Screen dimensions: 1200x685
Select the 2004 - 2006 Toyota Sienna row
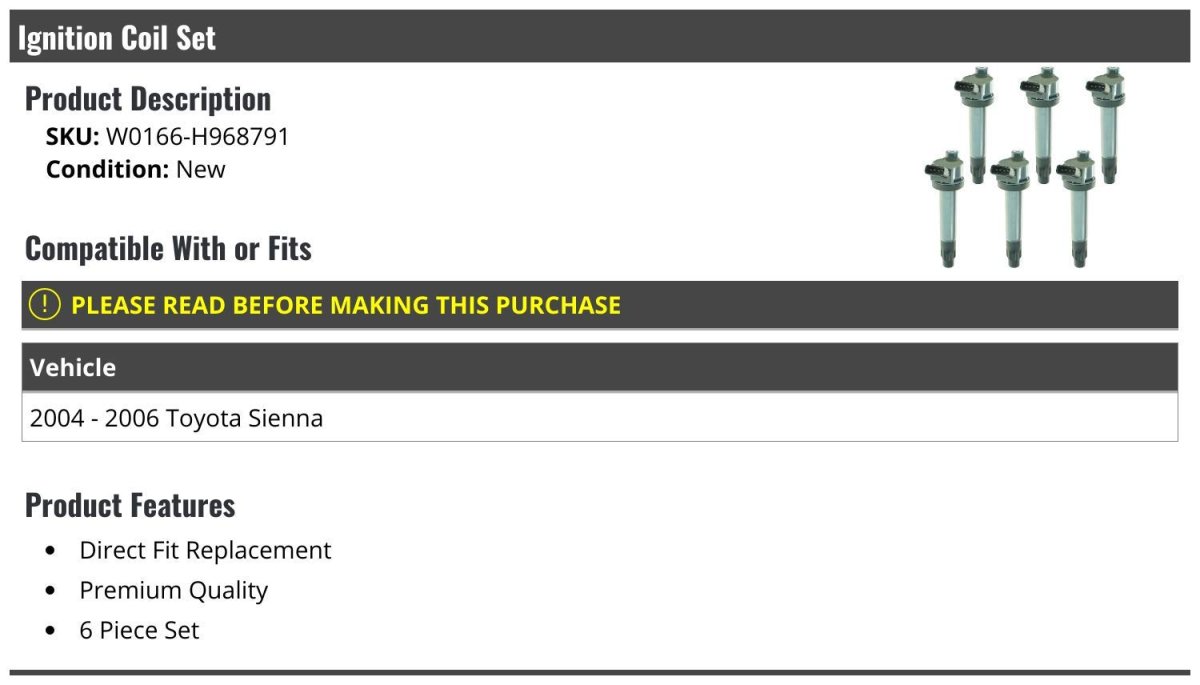[177, 418]
